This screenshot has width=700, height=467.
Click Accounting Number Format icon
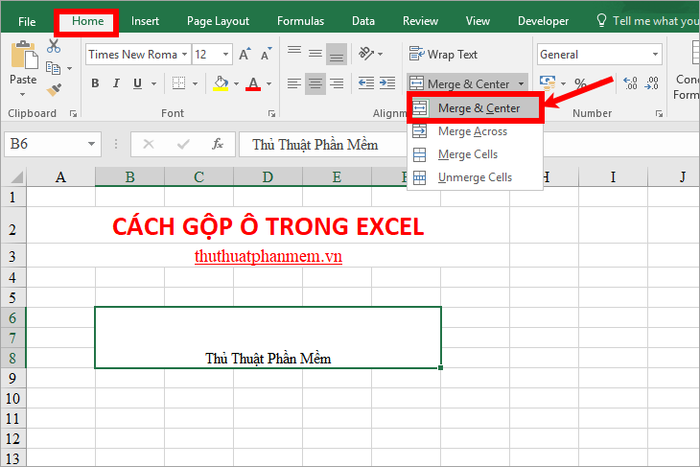coord(547,83)
